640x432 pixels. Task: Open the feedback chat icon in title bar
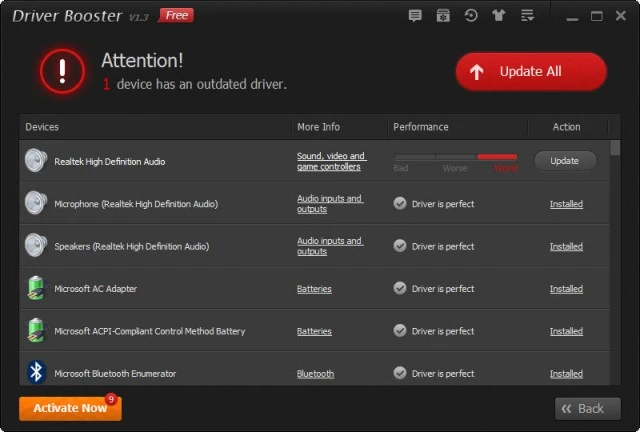[x=415, y=16]
